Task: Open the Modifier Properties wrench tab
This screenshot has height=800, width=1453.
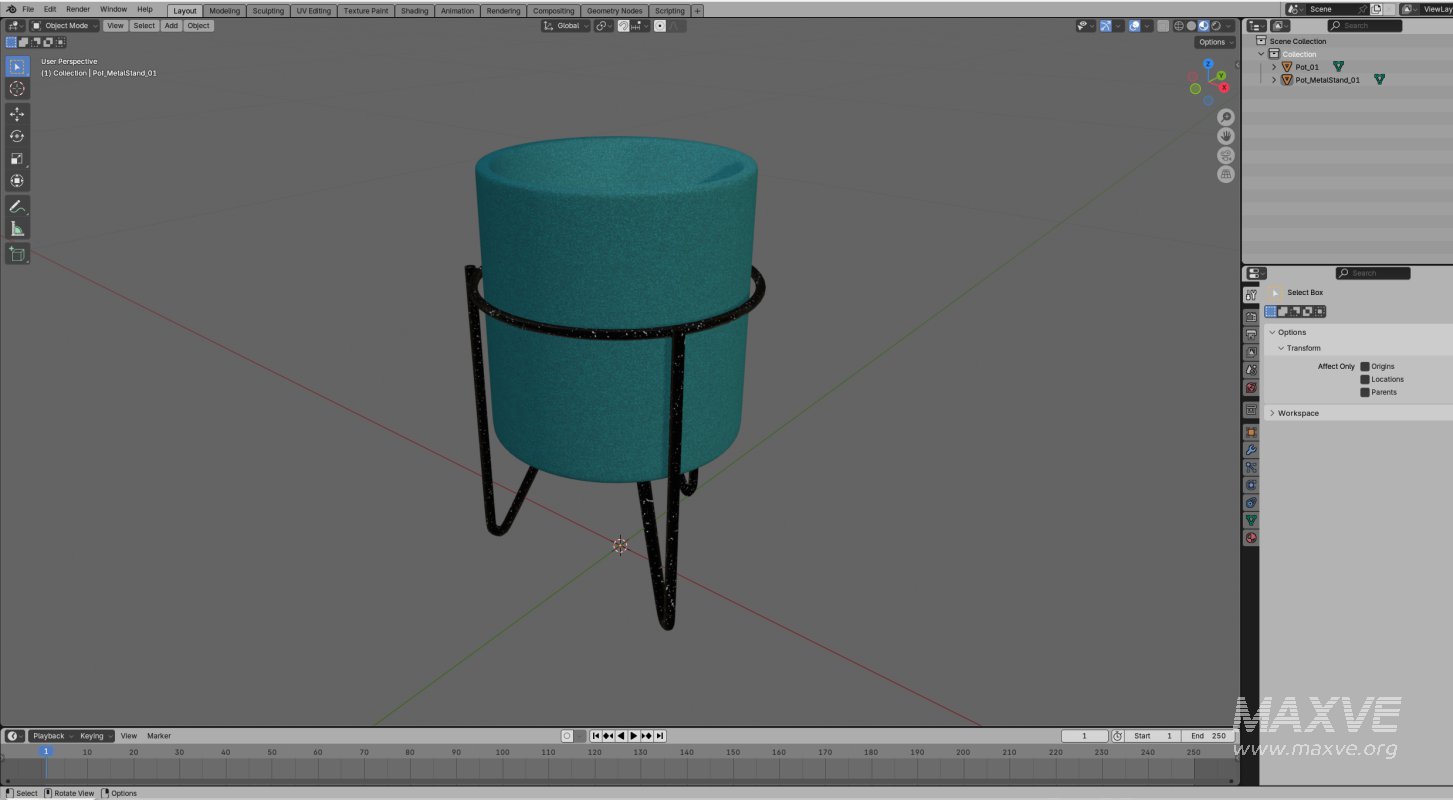Action: (1251, 451)
